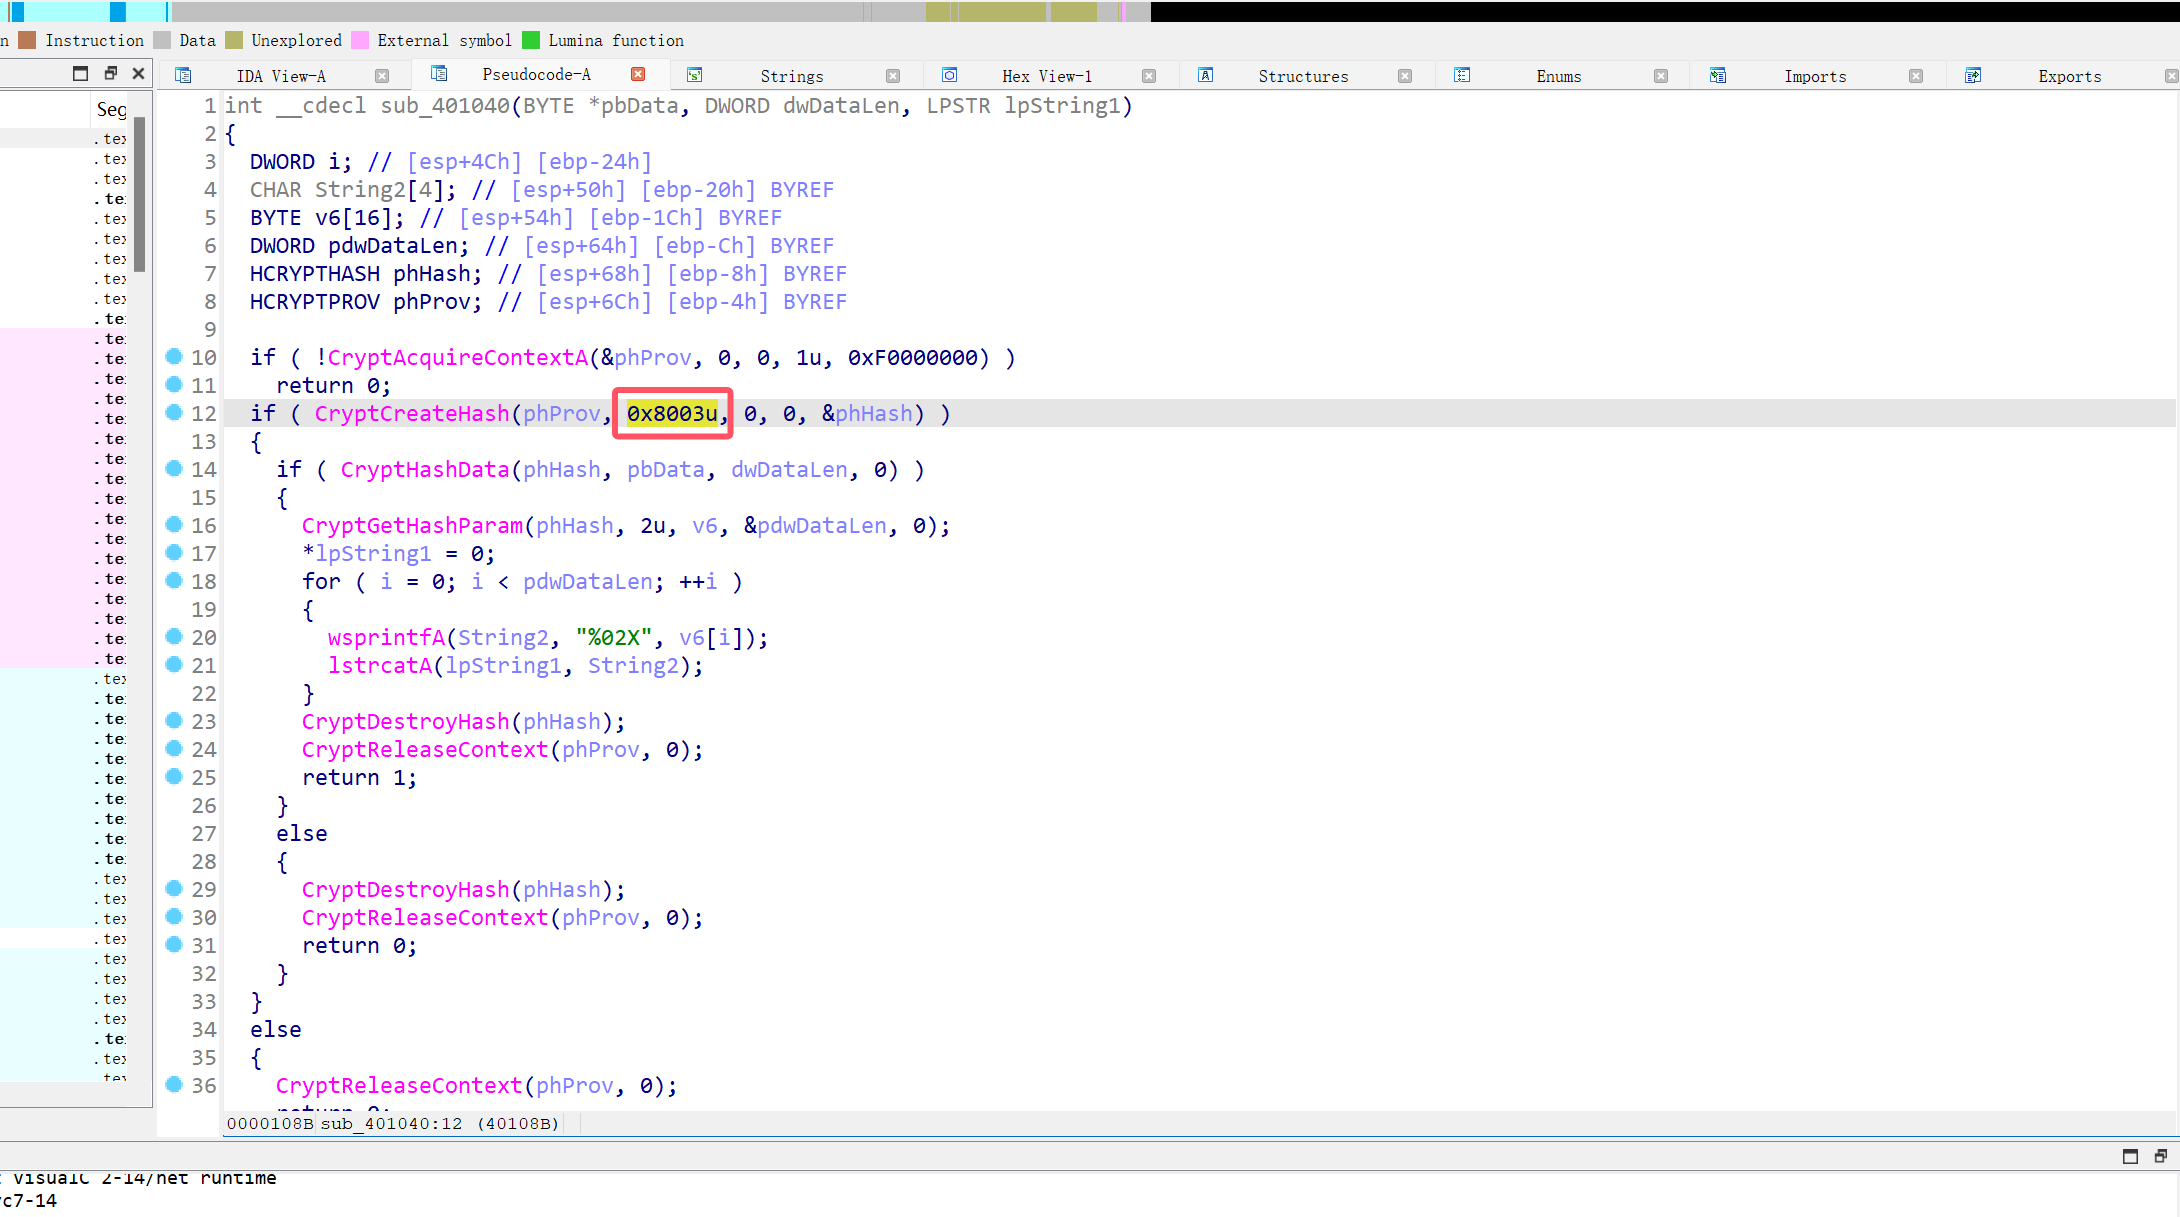
Task: Toggle breakpoint dot on line 10
Action: [174, 356]
